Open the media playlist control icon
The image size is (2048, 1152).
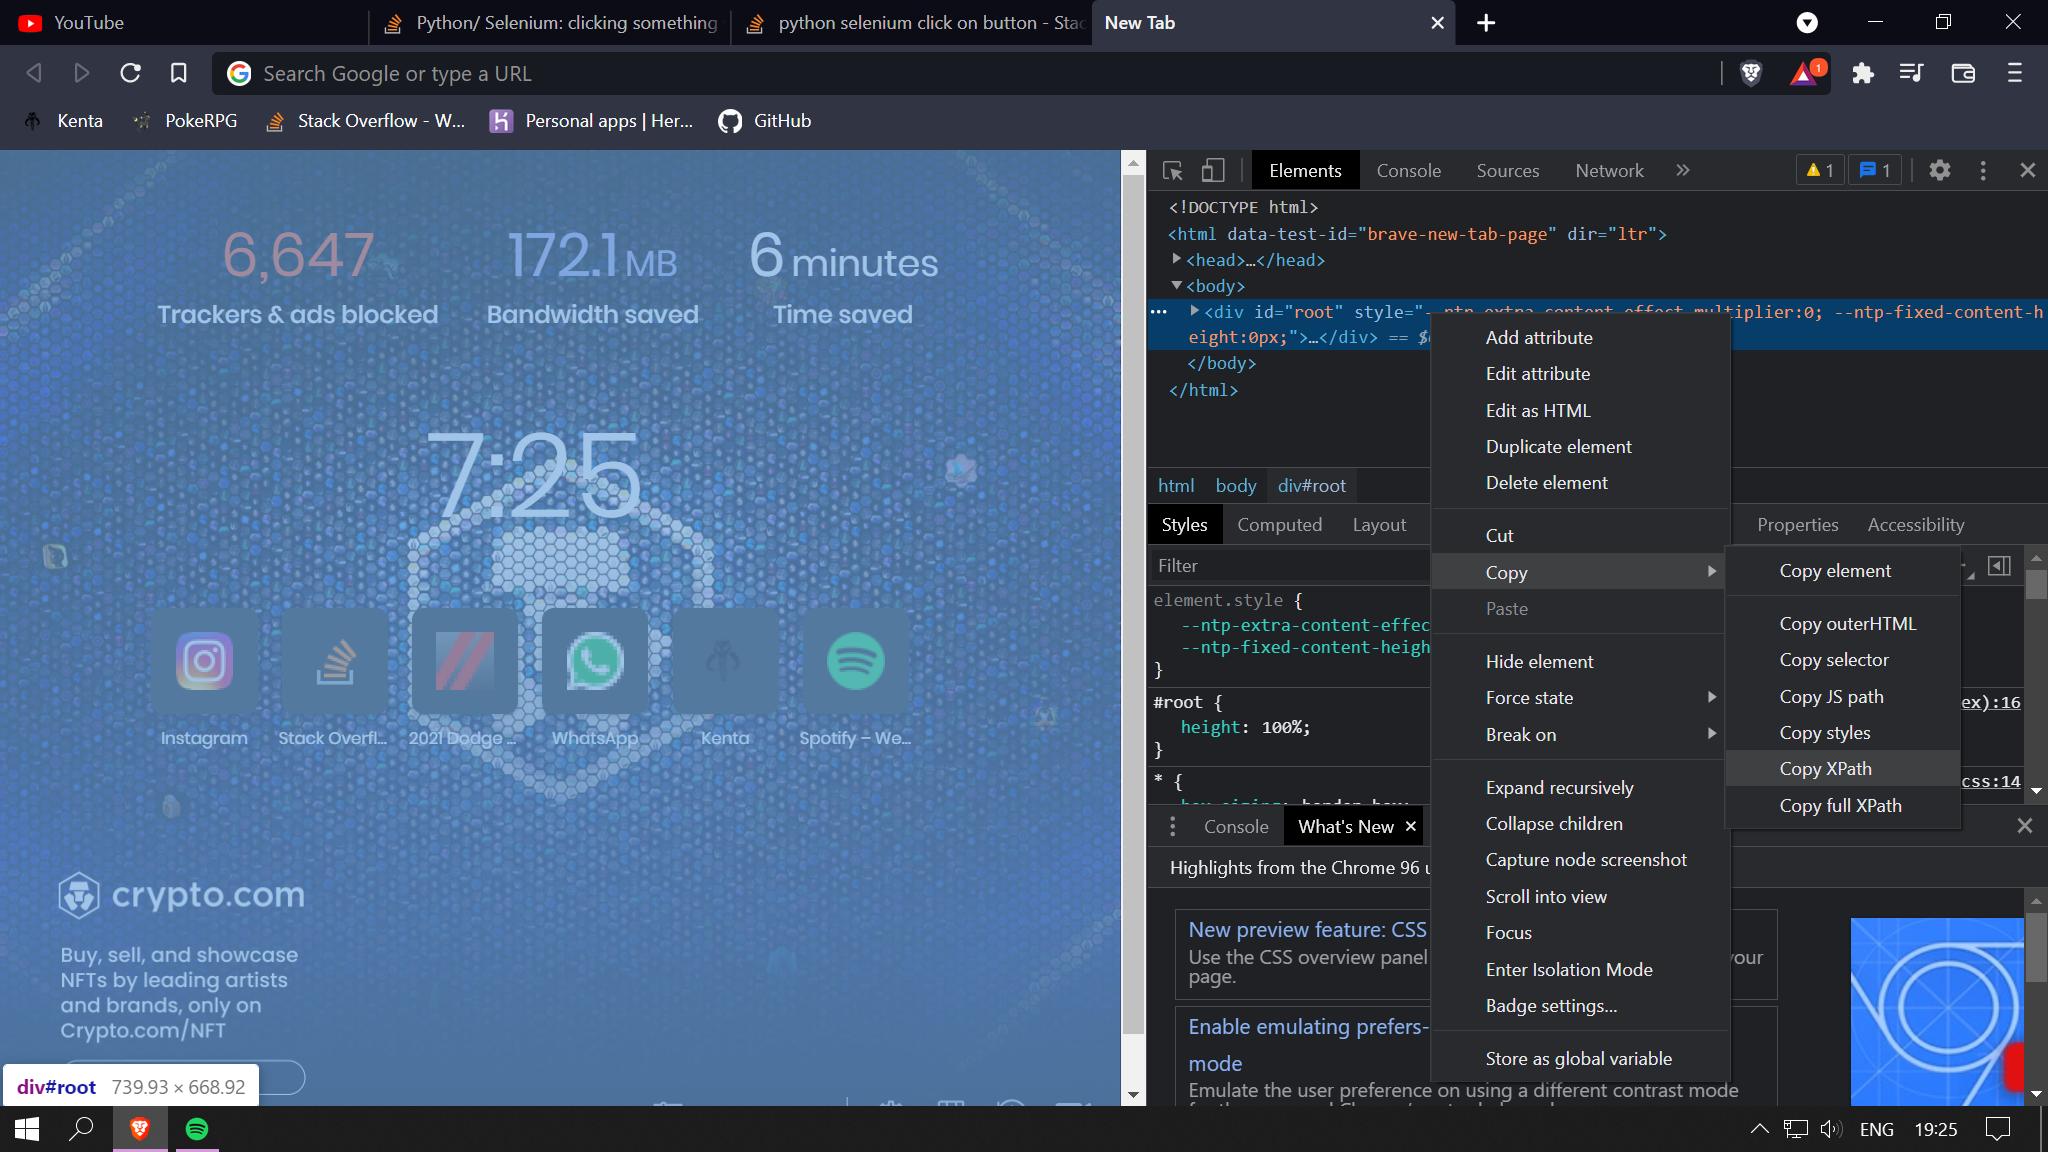click(x=1911, y=73)
